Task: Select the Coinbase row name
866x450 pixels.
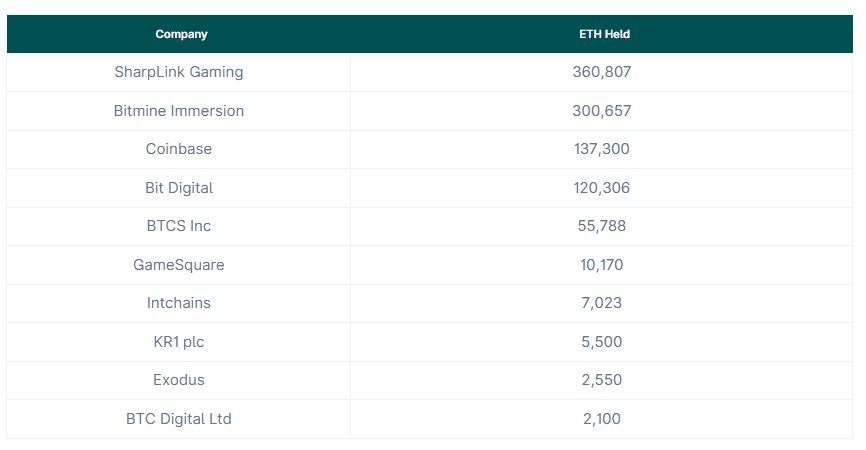Action: click(179, 149)
